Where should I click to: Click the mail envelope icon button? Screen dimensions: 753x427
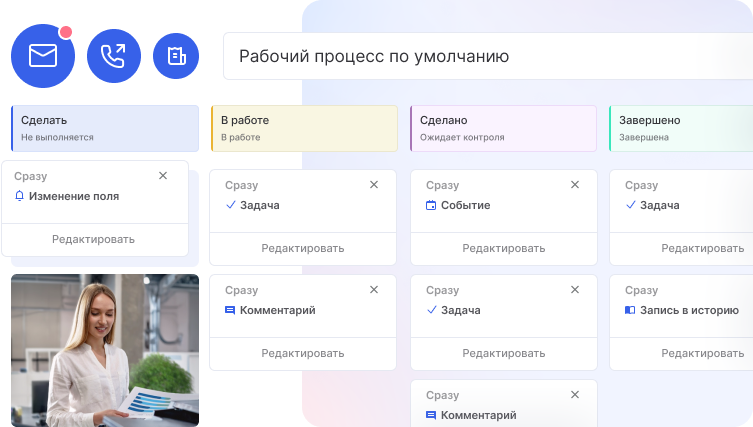coord(43,56)
